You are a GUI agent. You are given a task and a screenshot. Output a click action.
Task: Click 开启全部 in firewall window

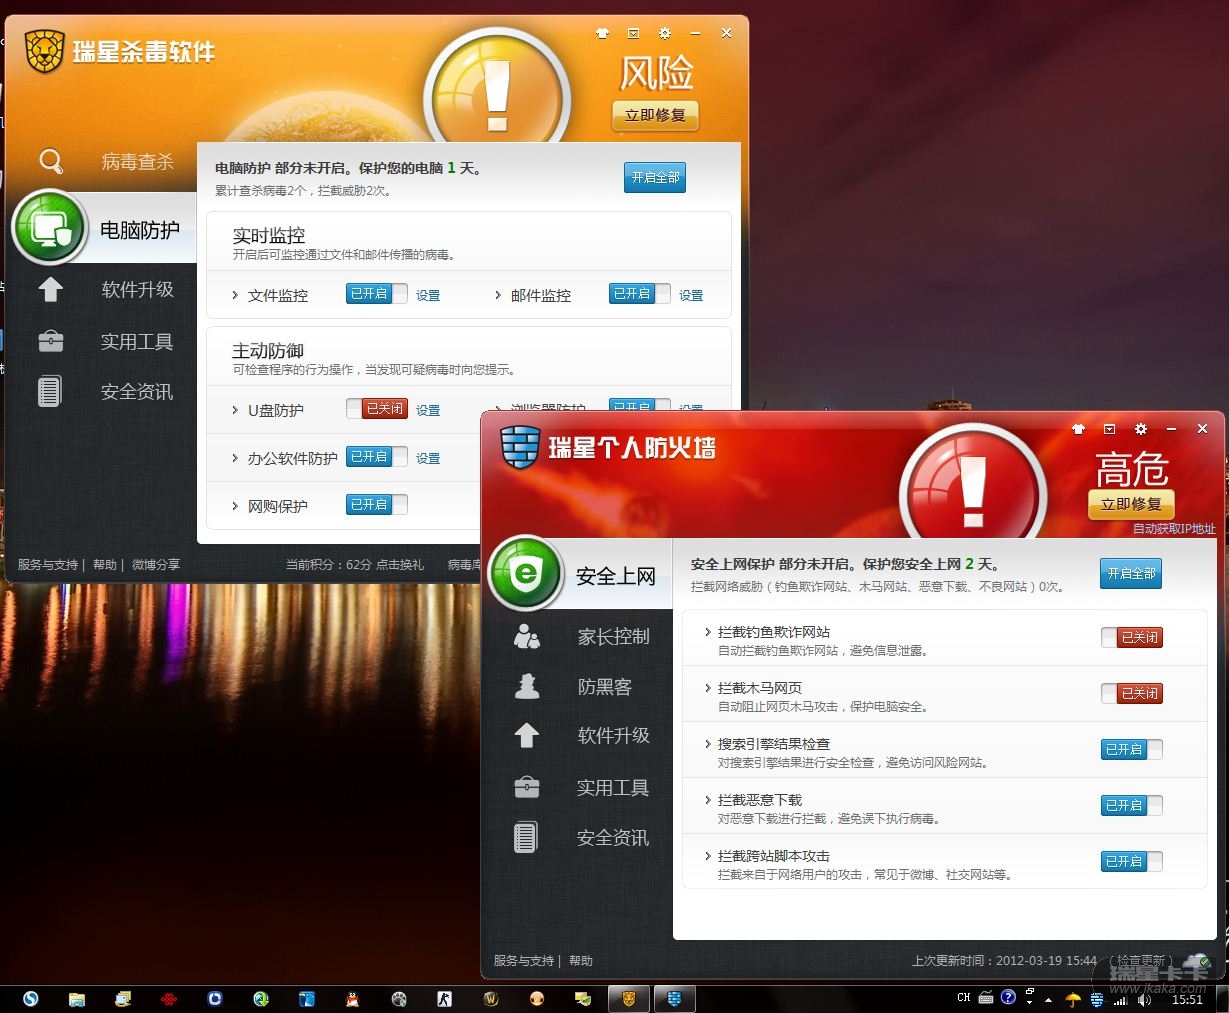click(x=1131, y=573)
